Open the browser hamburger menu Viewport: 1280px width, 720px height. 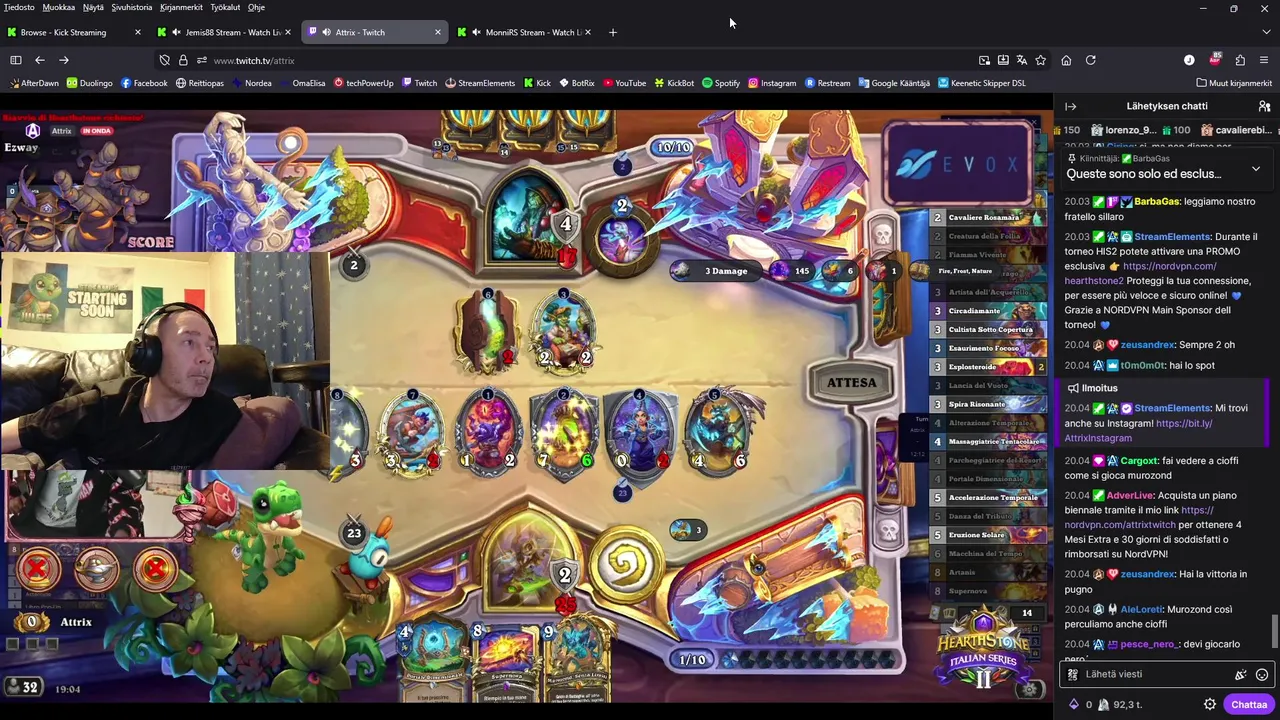tap(1264, 60)
